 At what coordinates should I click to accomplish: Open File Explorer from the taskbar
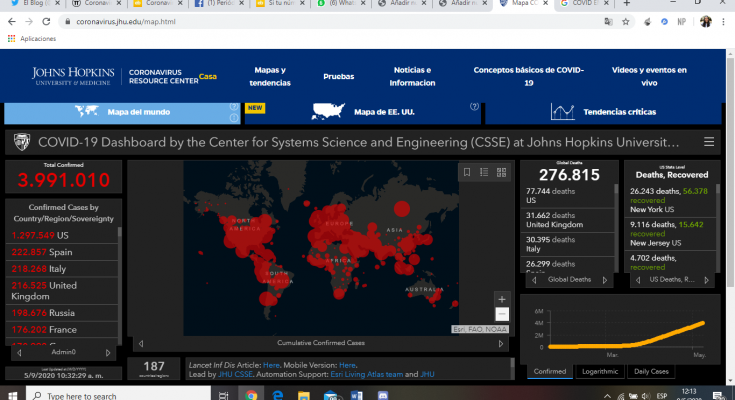304,395
